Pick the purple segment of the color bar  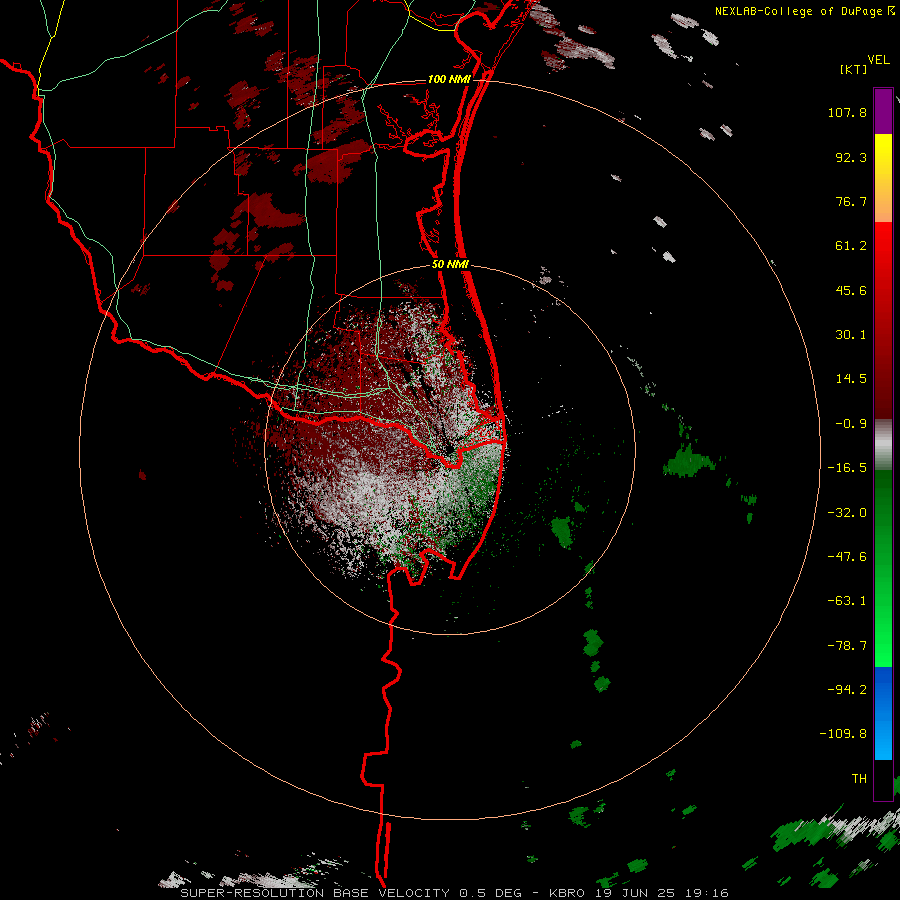pyautogui.click(x=883, y=112)
